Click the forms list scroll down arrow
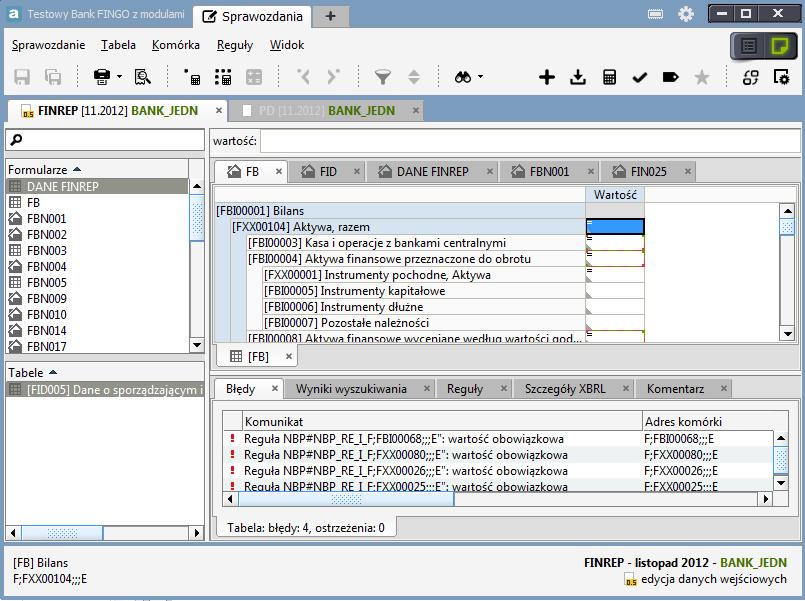Screen dimensions: 805x601 pyautogui.click(x=197, y=345)
